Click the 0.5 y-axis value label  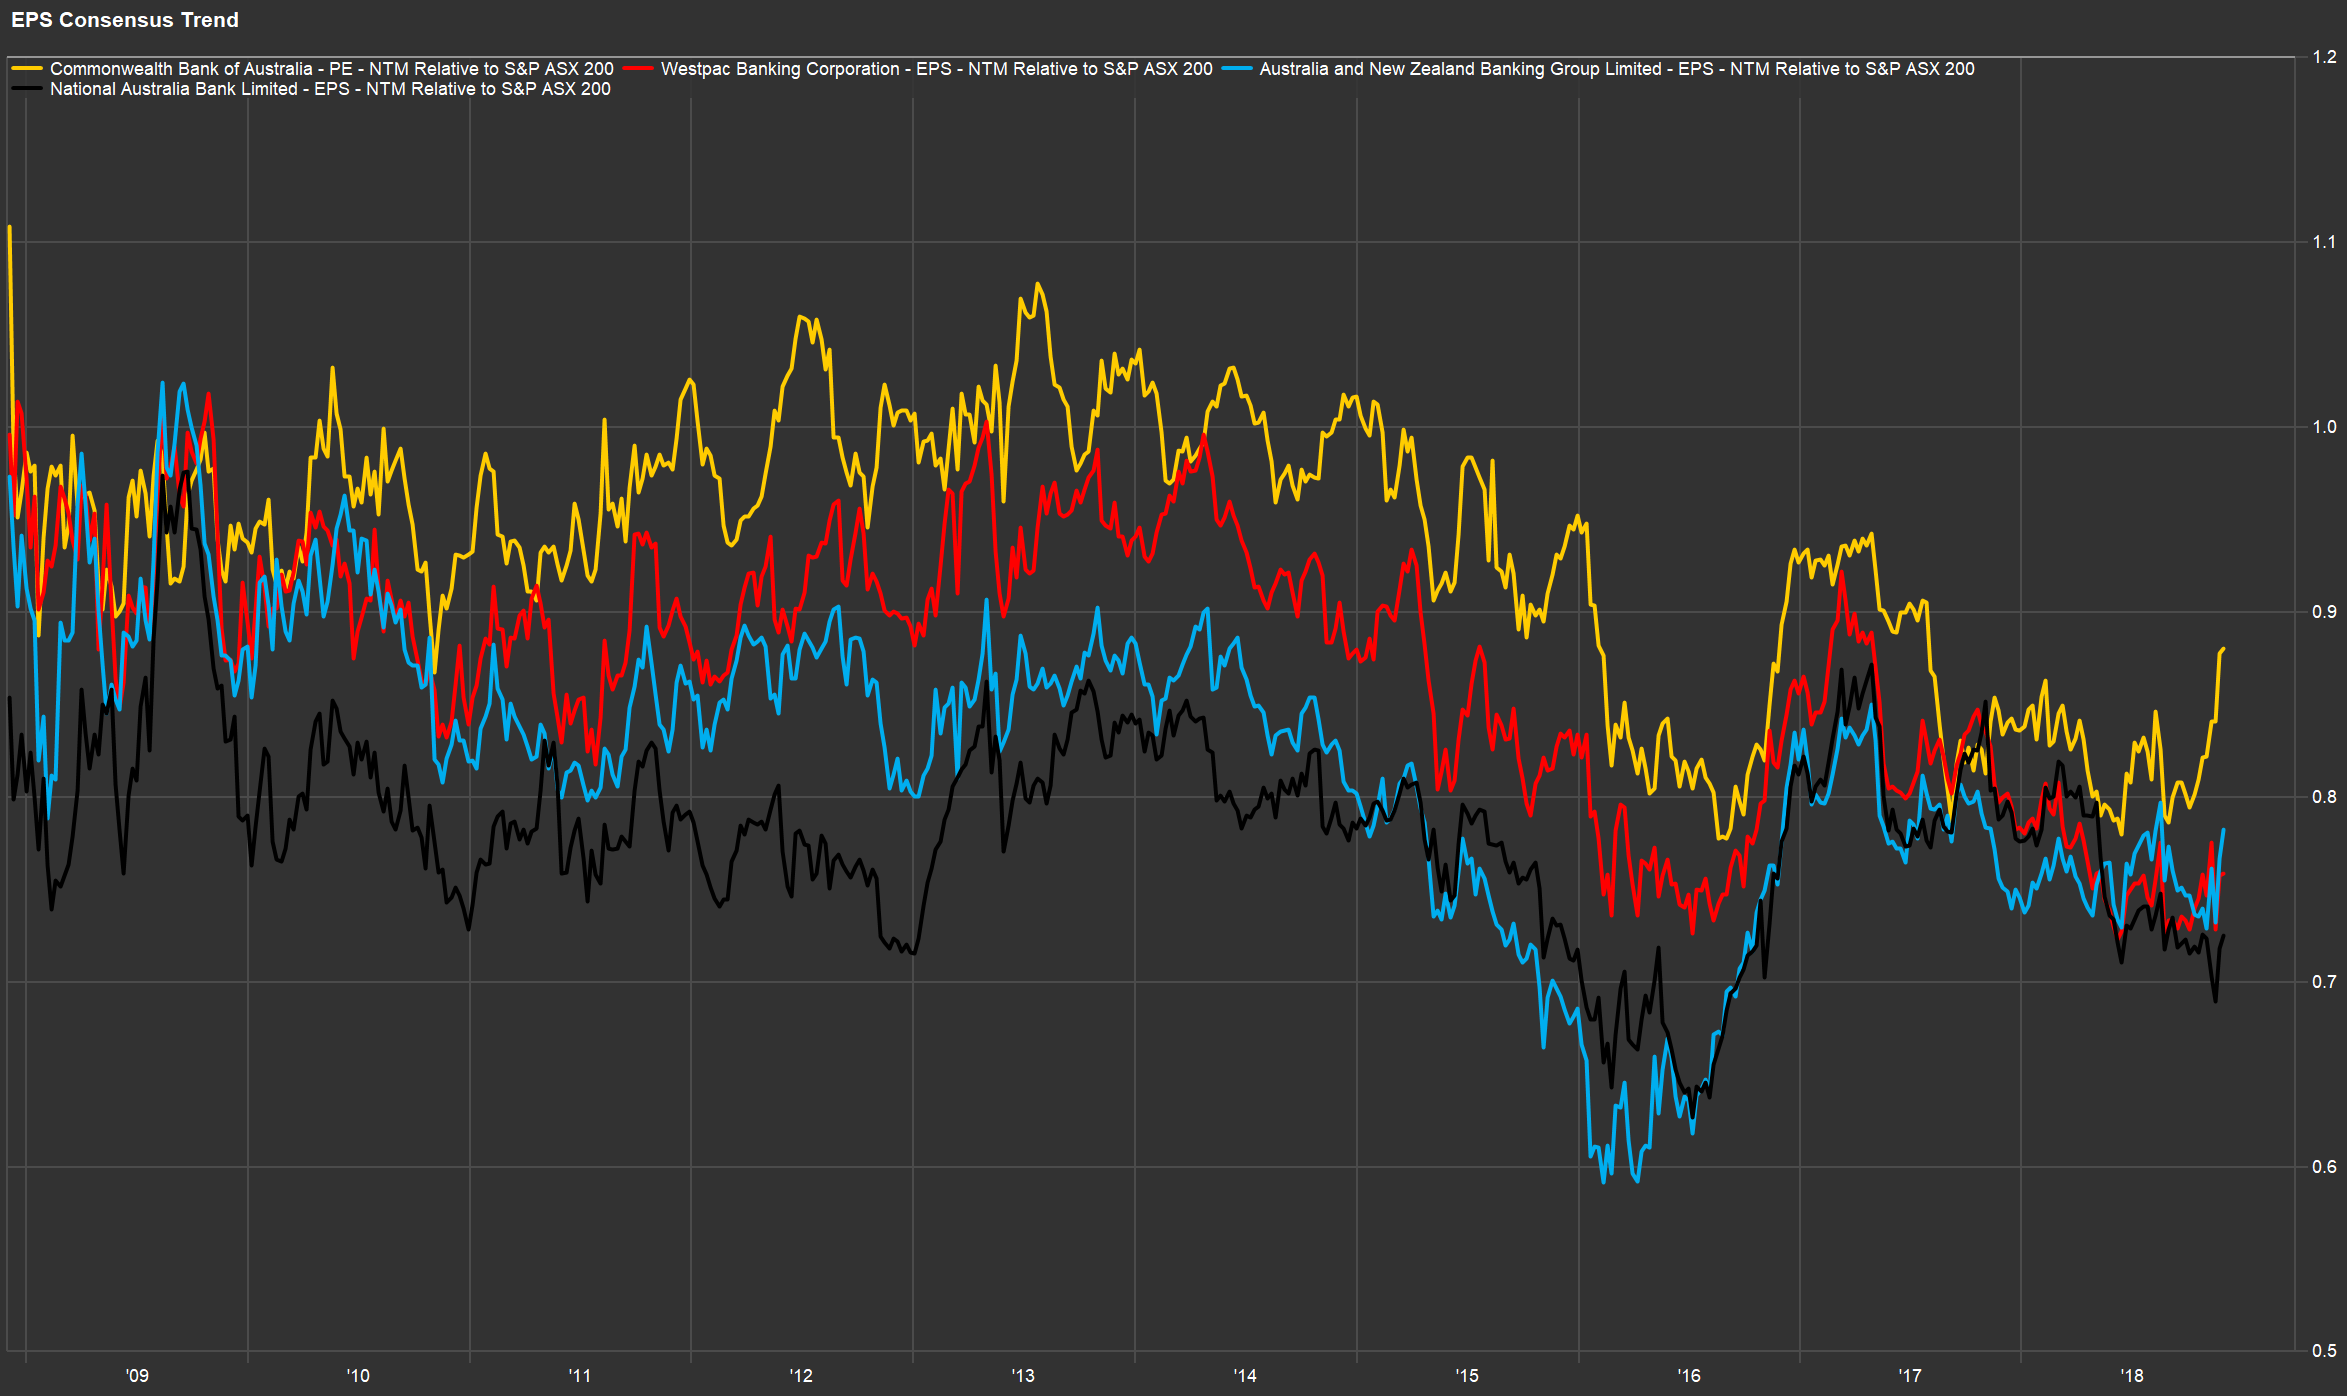[2324, 1351]
